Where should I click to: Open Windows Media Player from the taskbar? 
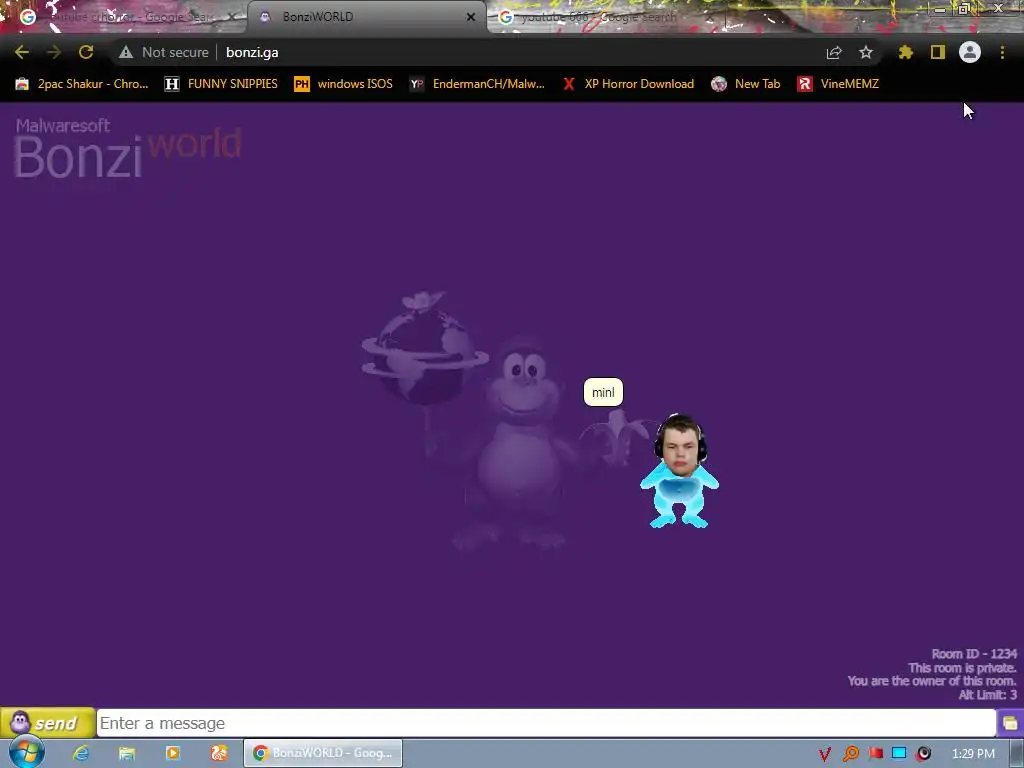point(172,753)
